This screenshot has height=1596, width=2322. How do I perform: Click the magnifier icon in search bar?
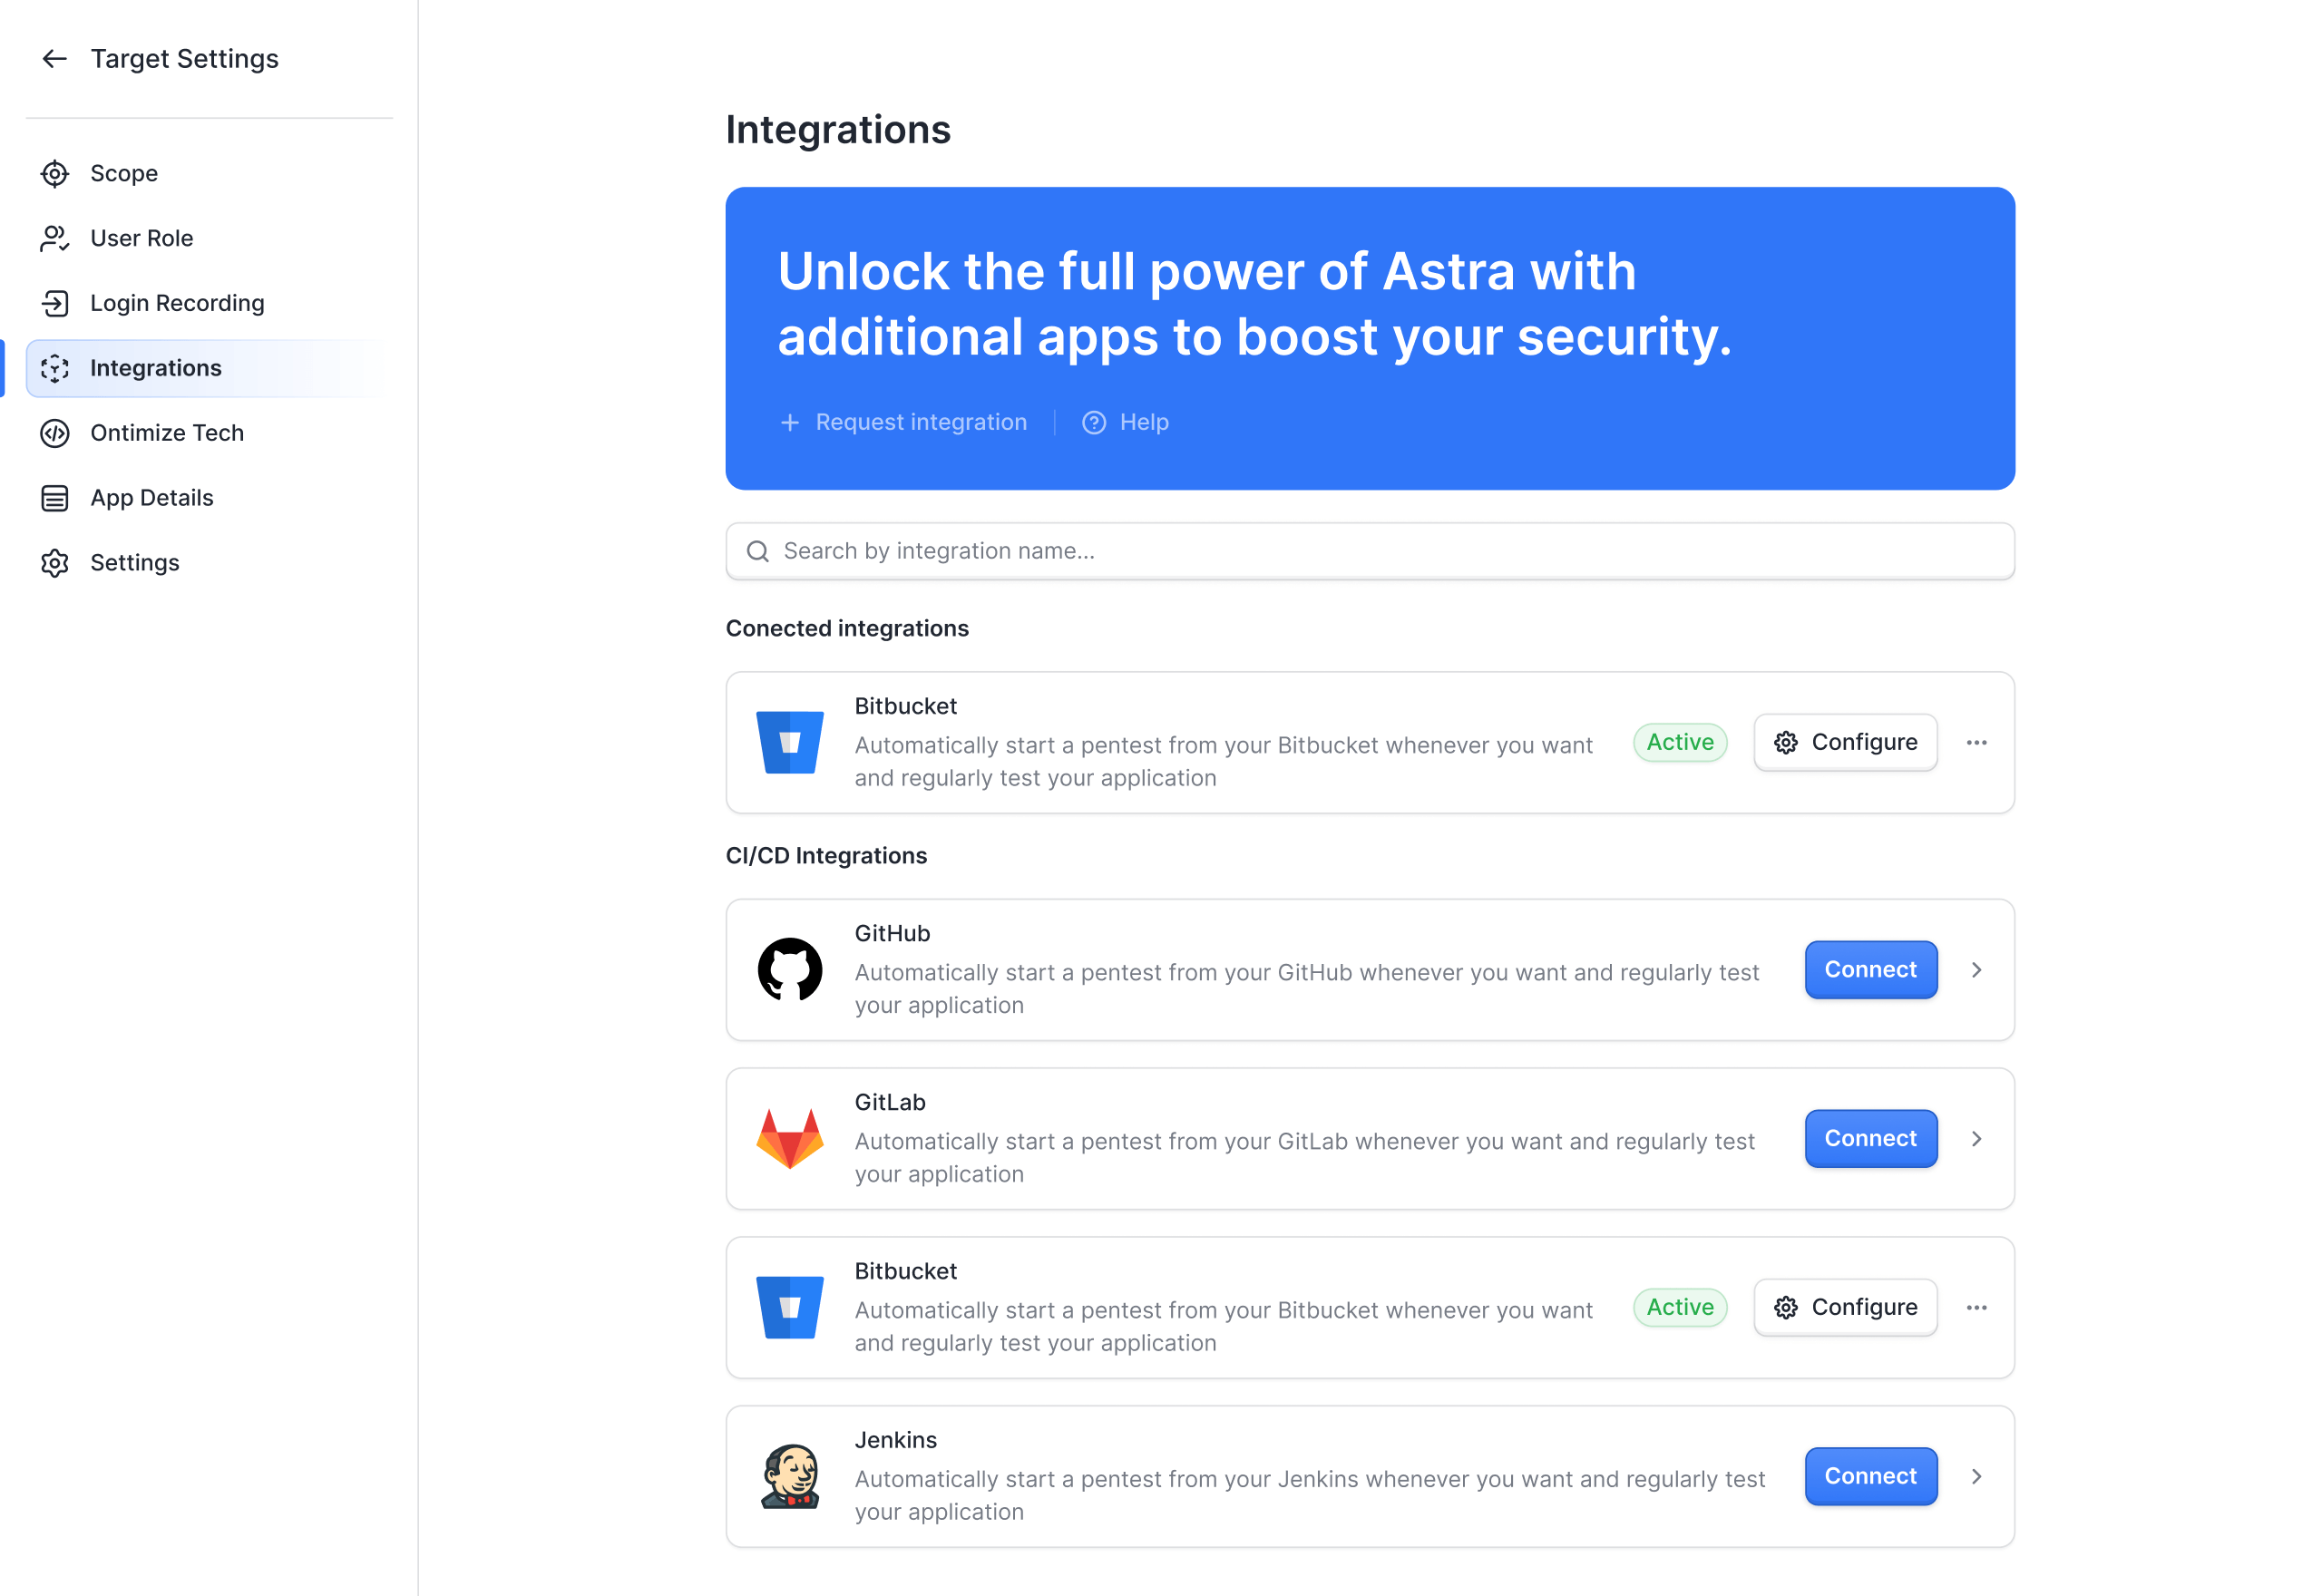click(x=758, y=551)
